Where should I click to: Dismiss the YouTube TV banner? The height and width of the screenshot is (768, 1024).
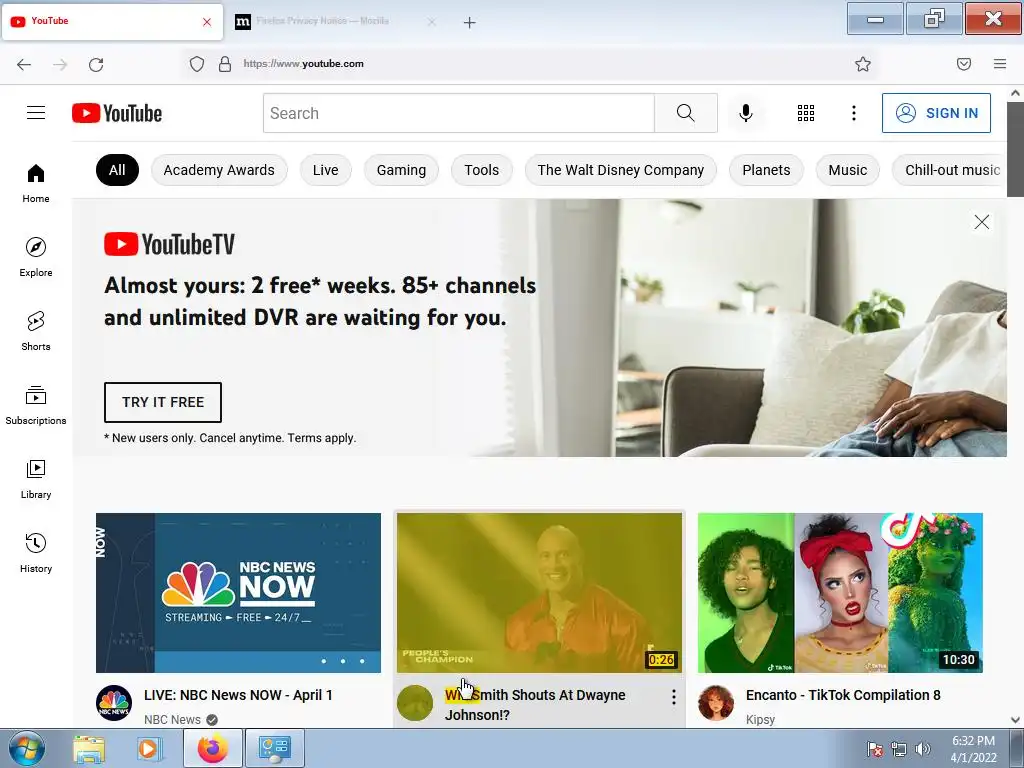[982, 222]
